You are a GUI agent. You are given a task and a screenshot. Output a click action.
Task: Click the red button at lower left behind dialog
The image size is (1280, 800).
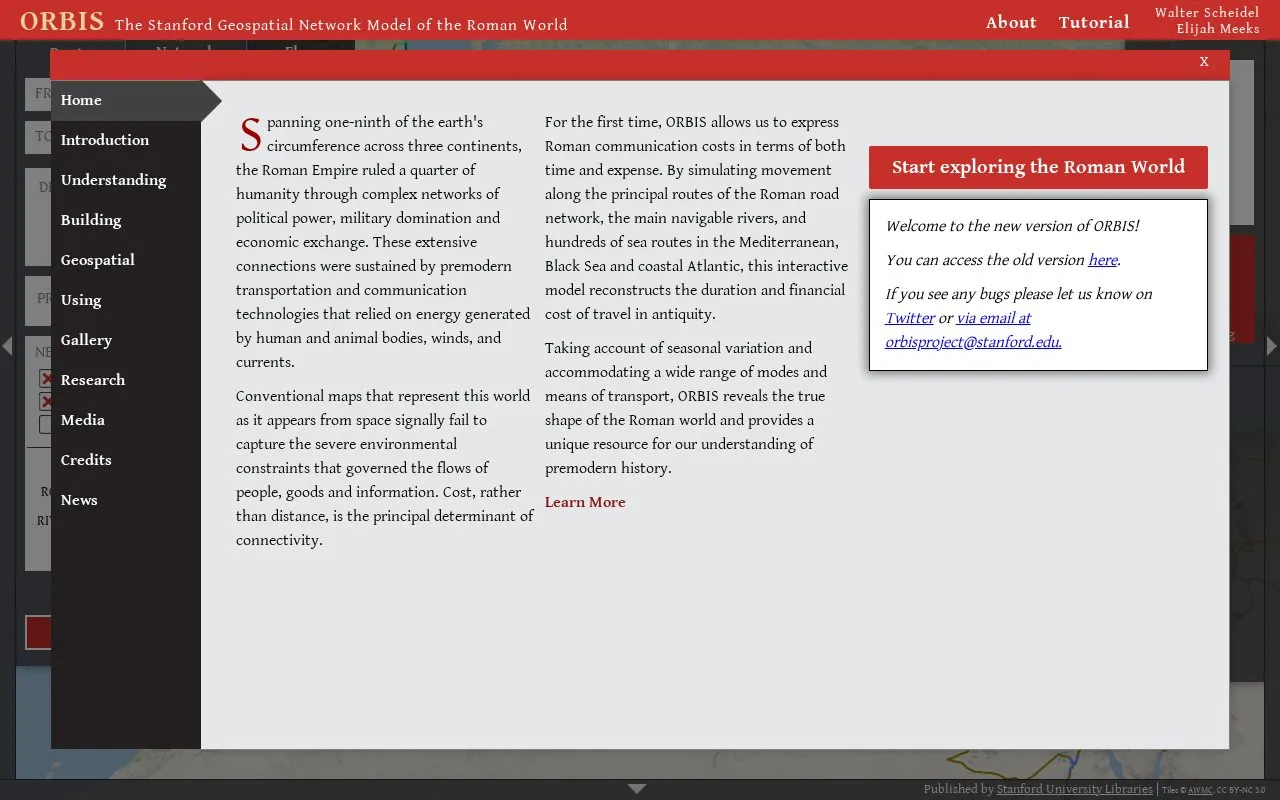pyautogui.click(x=38, y=632)
